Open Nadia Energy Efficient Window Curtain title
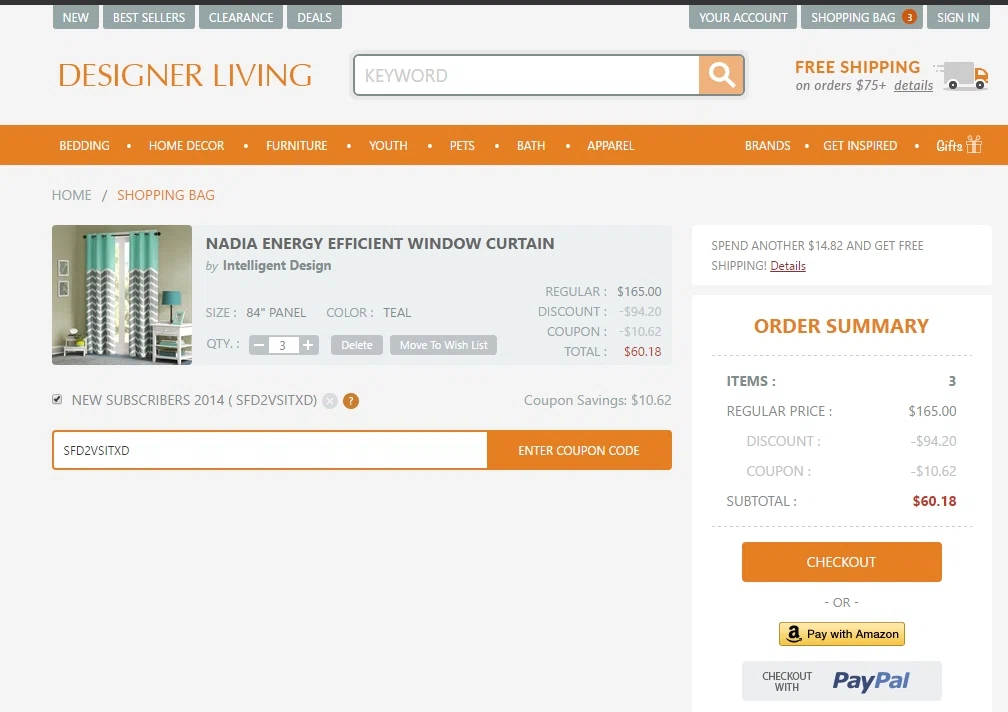1008x712 pixels. tap(380, 244)
